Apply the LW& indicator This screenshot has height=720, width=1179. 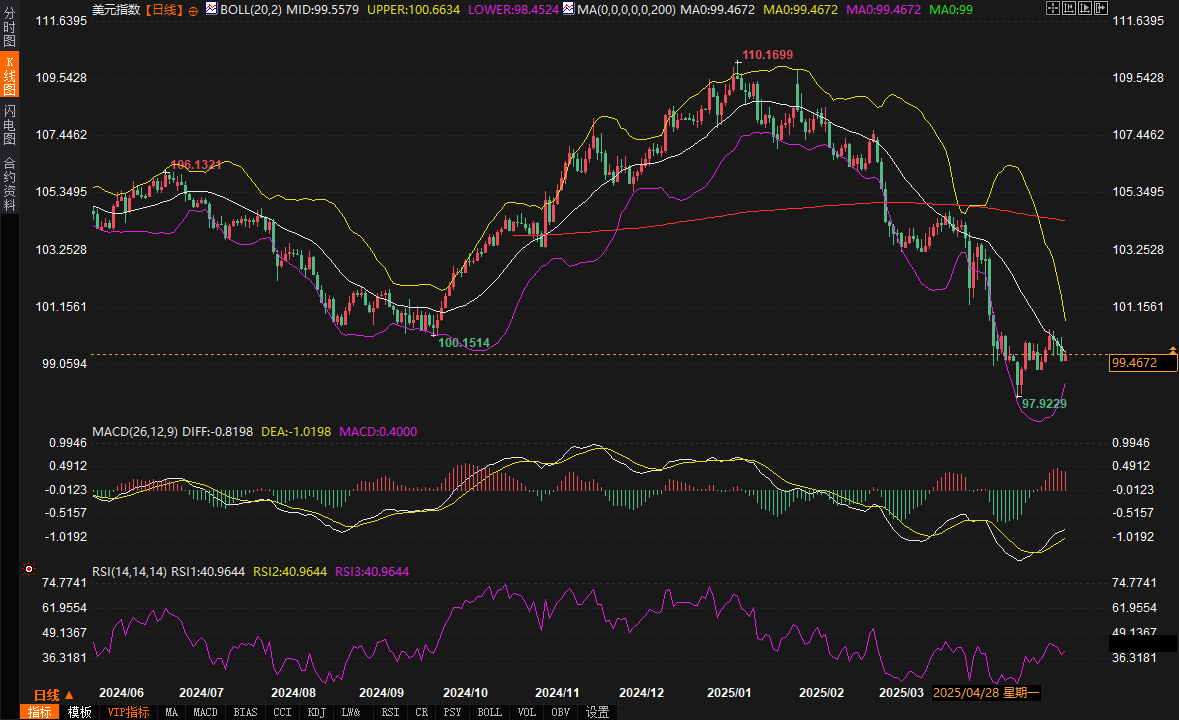(x=351, y=712)
